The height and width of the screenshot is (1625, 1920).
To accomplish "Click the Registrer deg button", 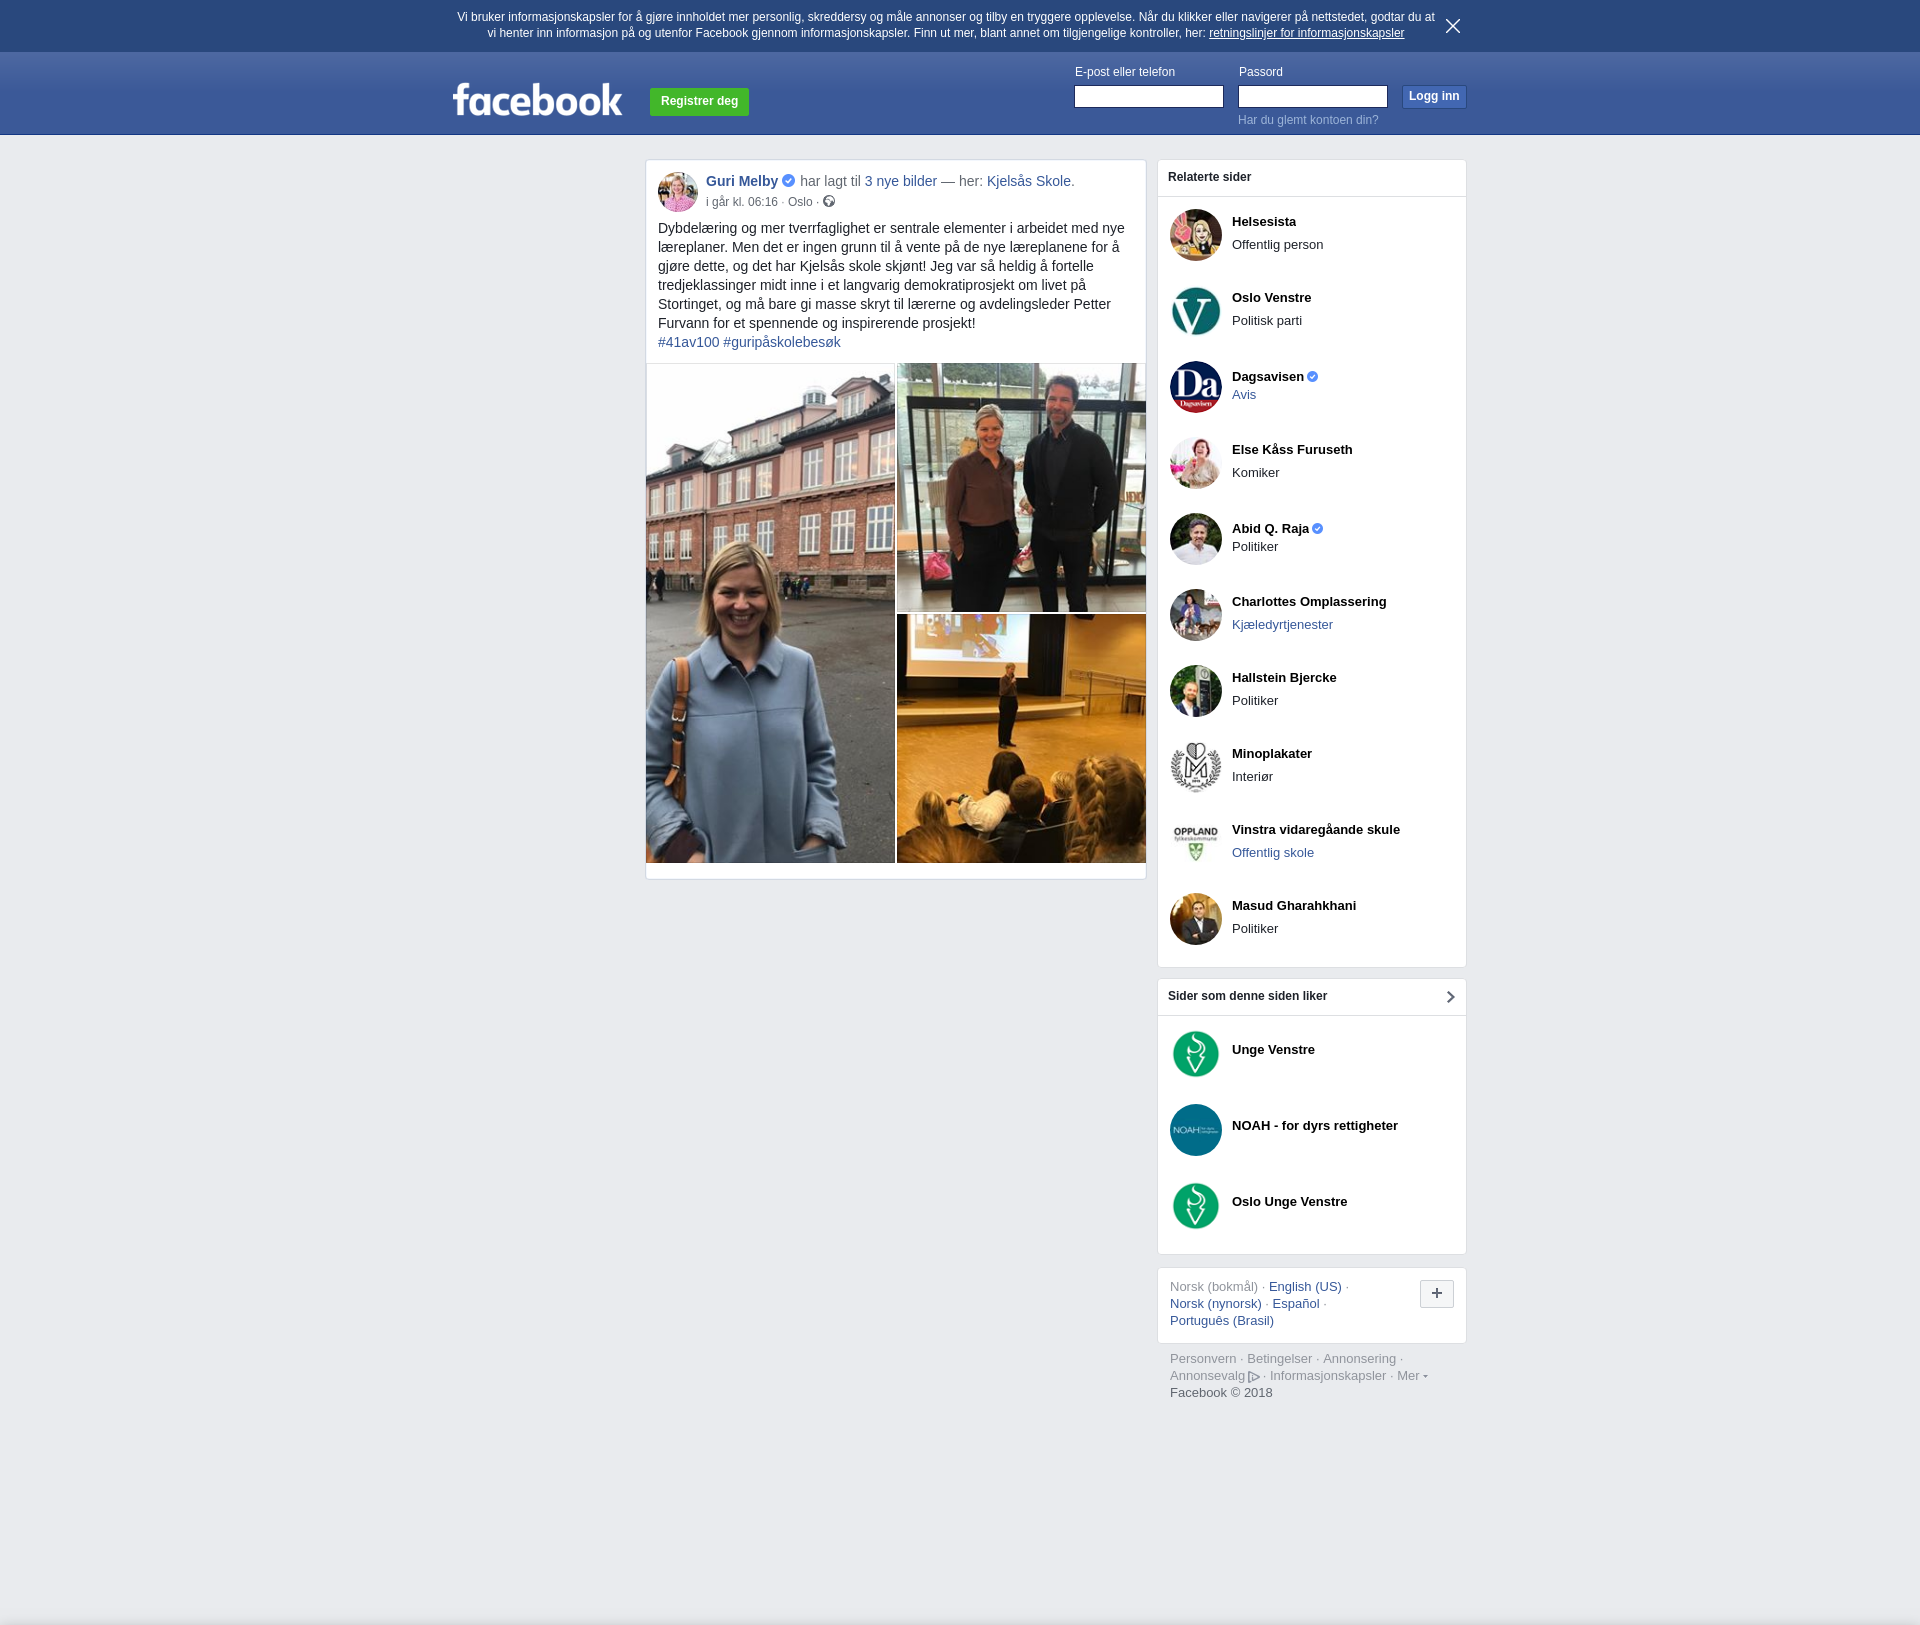I will (699, 101).
